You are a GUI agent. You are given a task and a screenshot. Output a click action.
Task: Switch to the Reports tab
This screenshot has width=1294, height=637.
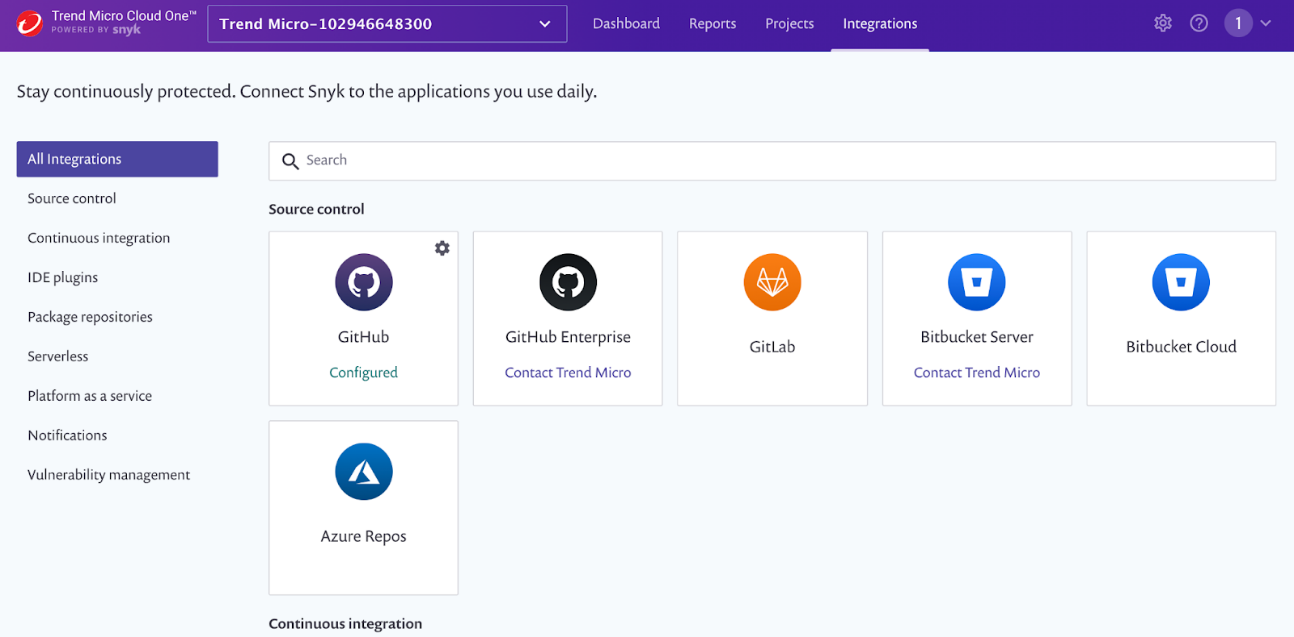click(712, 23)
